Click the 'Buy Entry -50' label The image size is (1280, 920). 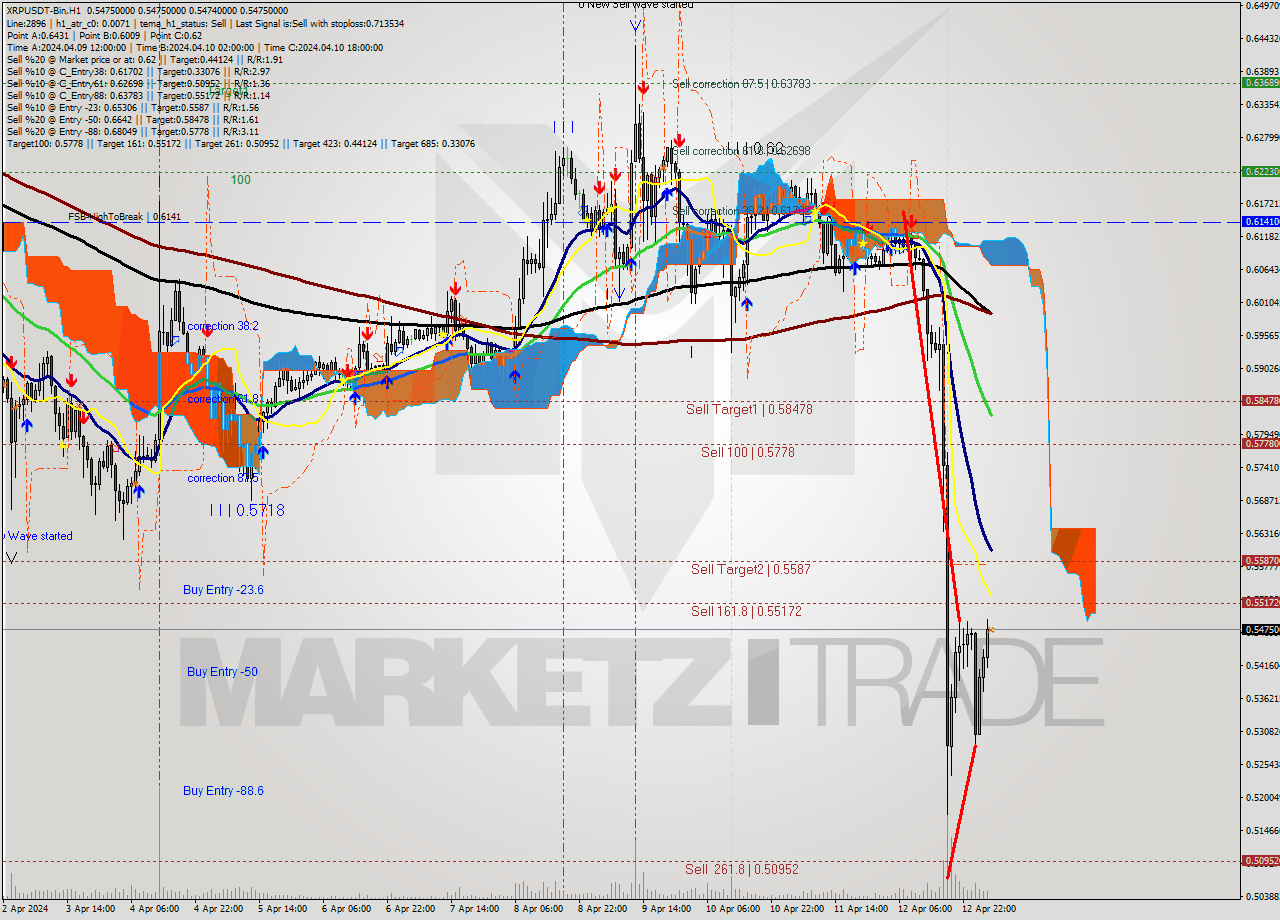222,672
